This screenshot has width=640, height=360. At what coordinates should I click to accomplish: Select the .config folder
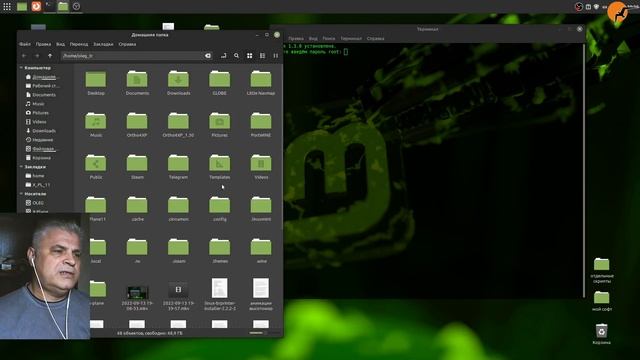click(x=220, y=205)
